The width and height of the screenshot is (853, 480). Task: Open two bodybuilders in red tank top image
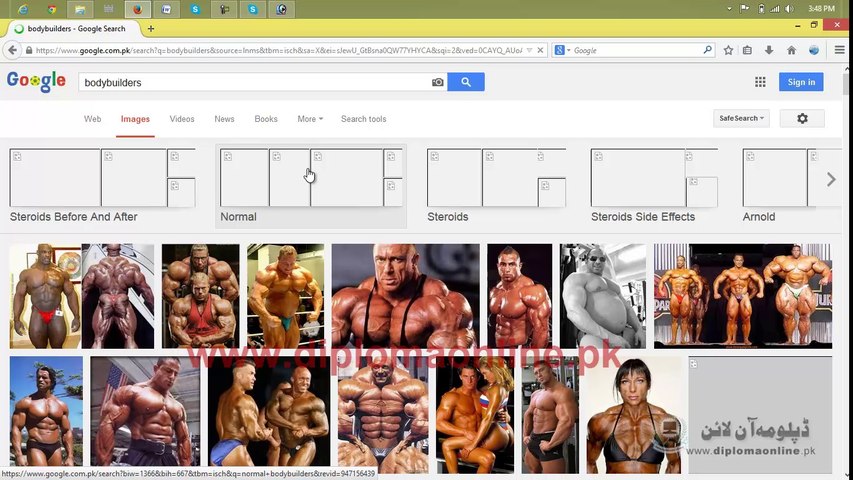(201, 296)
